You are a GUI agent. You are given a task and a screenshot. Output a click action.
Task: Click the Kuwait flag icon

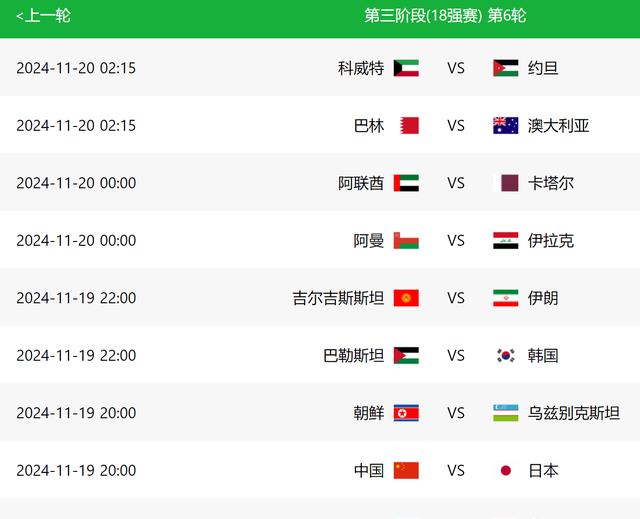pyautogui.click(x=406, y=68)
